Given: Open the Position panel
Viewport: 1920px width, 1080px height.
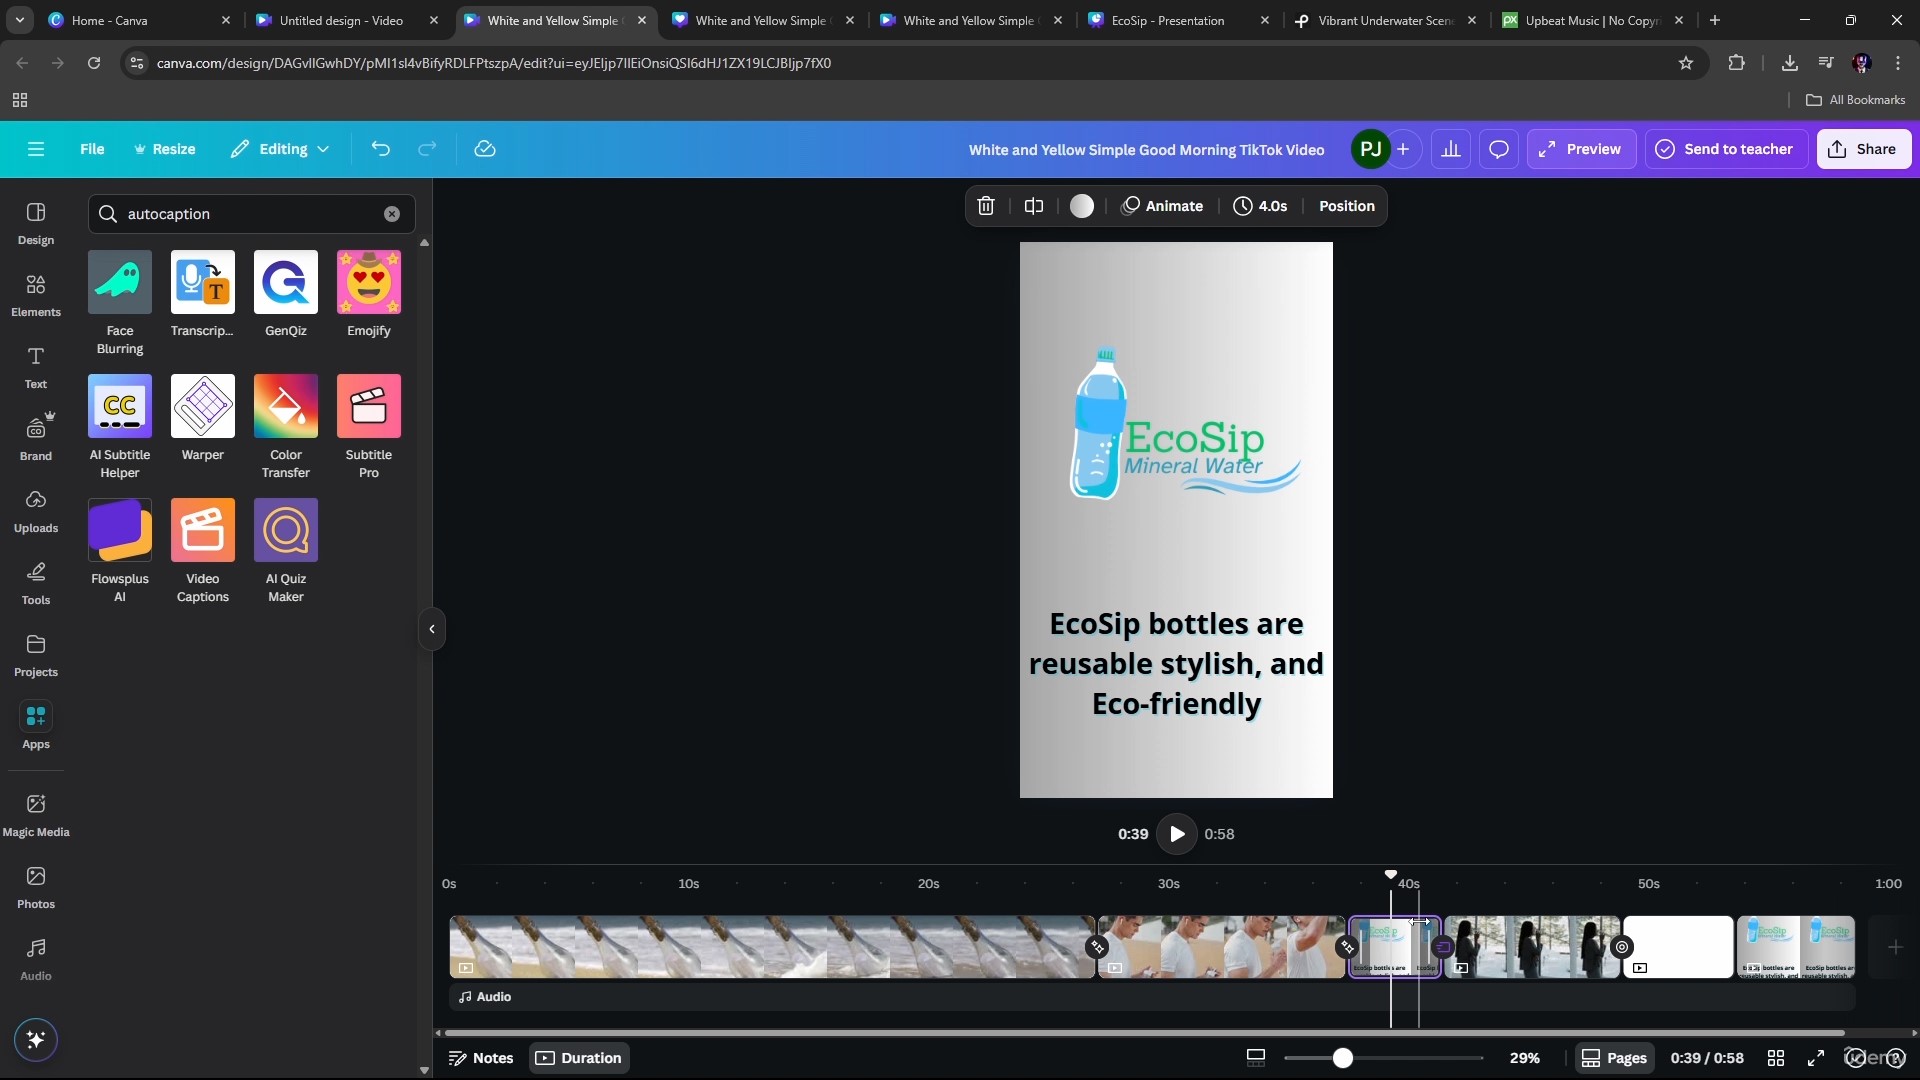Looking at the screenshot, I should (1346, 206).
